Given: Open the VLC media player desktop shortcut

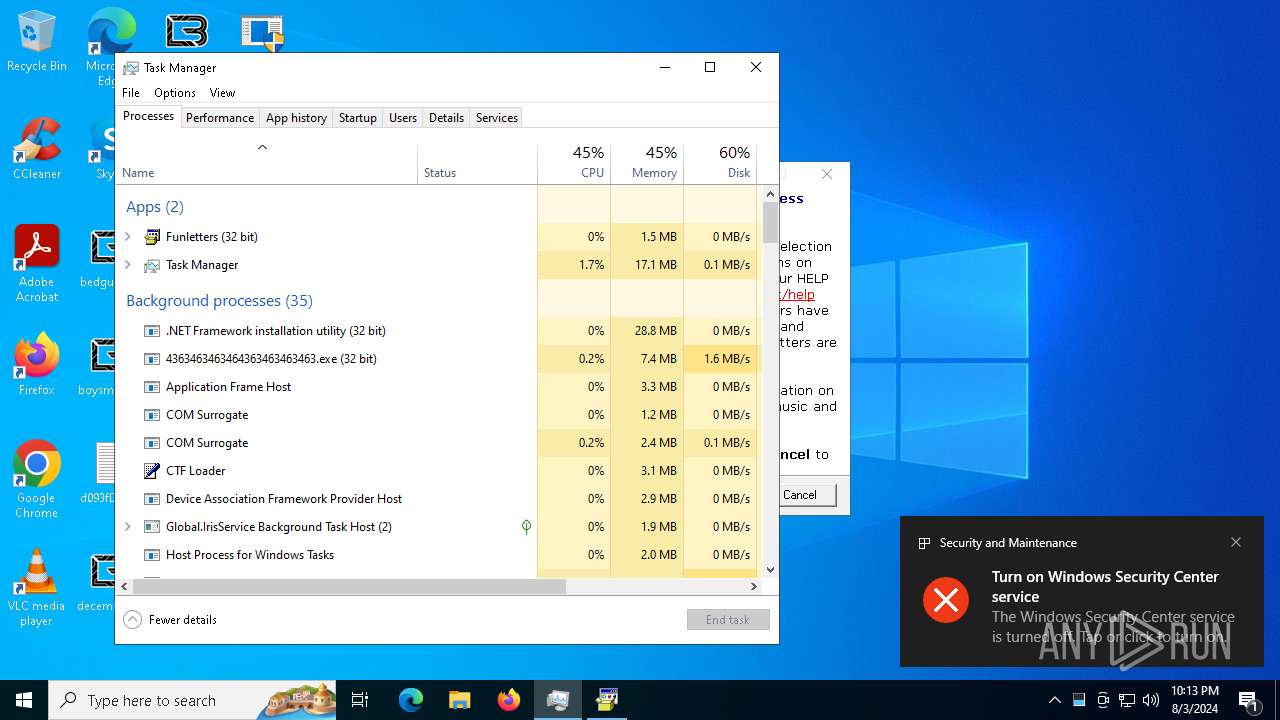Looking at the screenshot, I should pyautogui.click(x=37, y=588).
